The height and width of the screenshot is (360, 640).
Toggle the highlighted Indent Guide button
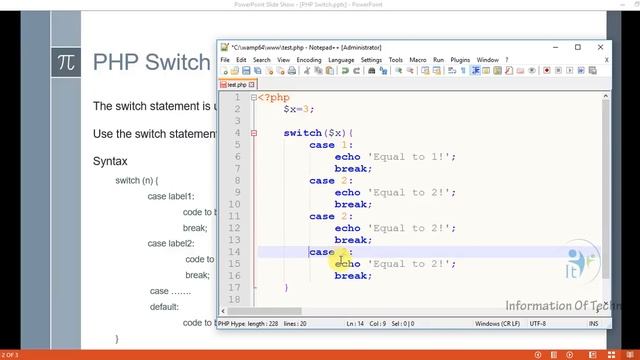476,71
